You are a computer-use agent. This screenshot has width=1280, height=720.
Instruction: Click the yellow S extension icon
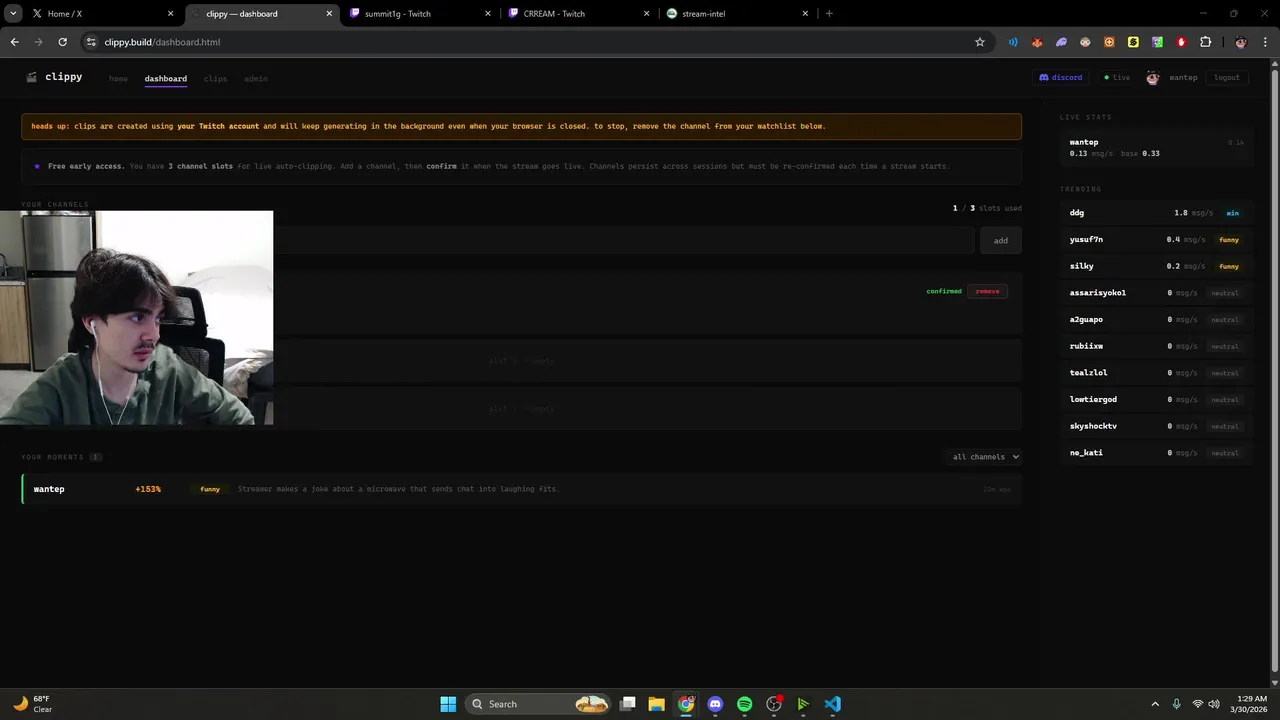(1133, 42)
